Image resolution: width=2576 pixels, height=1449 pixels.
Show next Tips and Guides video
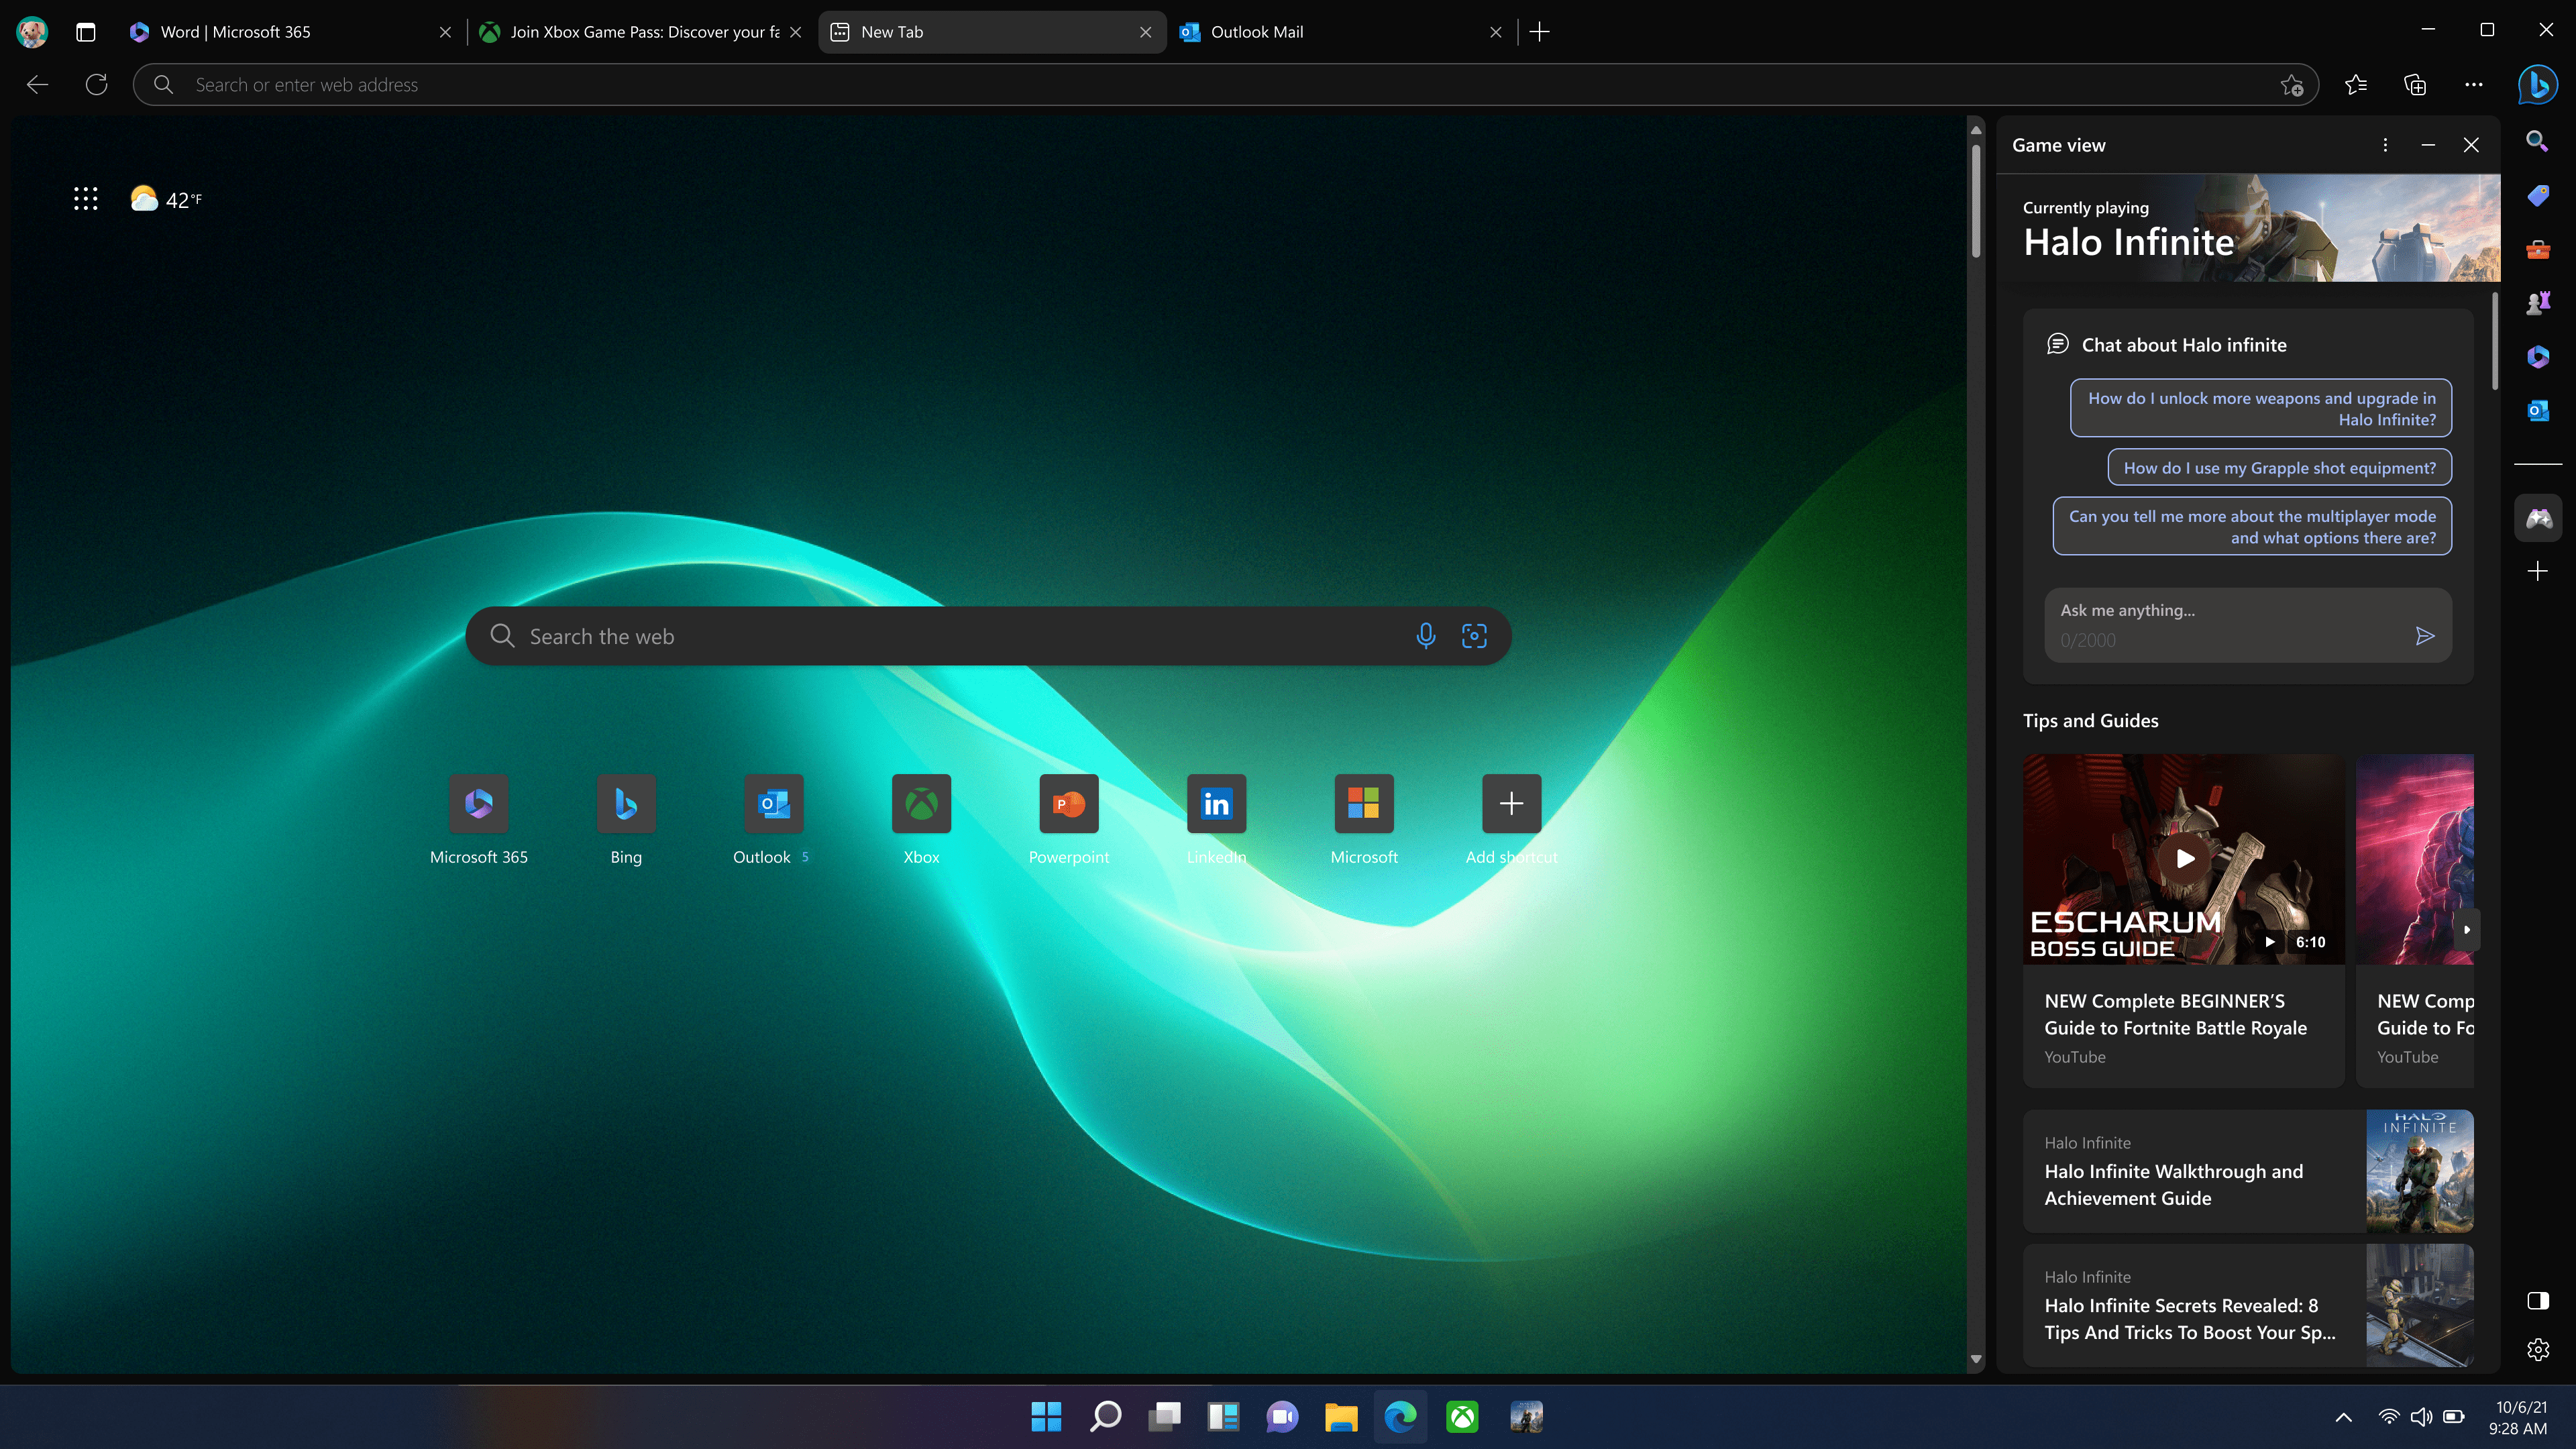[x=2467, y=929]
